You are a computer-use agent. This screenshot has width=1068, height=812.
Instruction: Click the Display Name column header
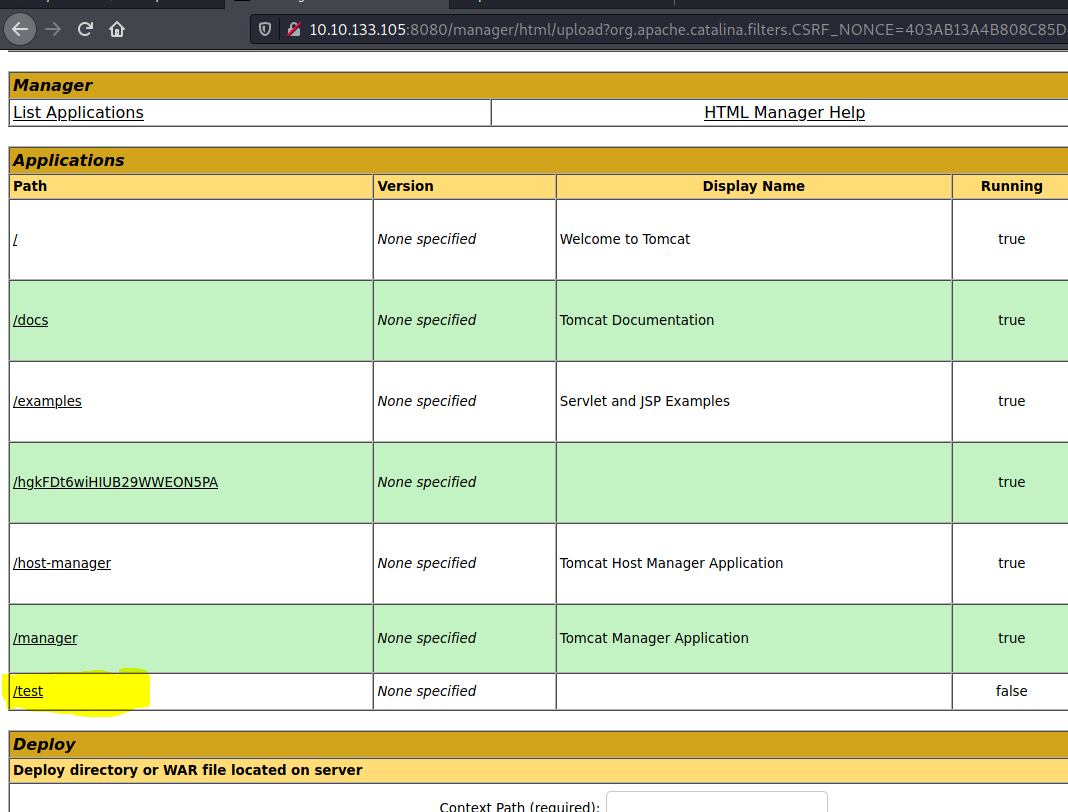click(x=753, y=186)
